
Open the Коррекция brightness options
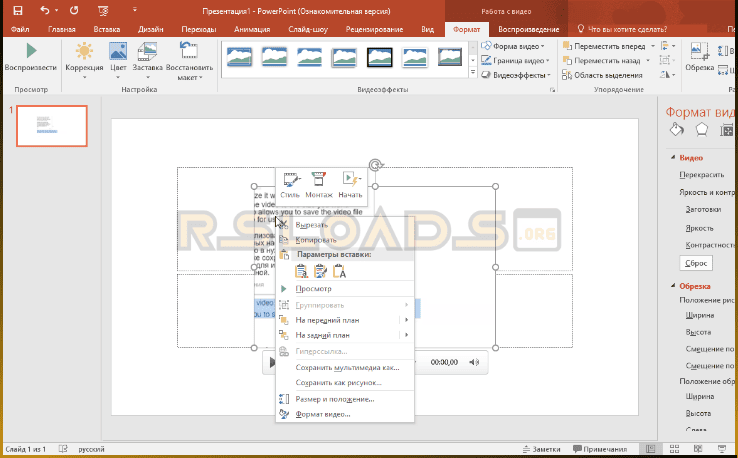pyautogui.click(x=84, y=61)
